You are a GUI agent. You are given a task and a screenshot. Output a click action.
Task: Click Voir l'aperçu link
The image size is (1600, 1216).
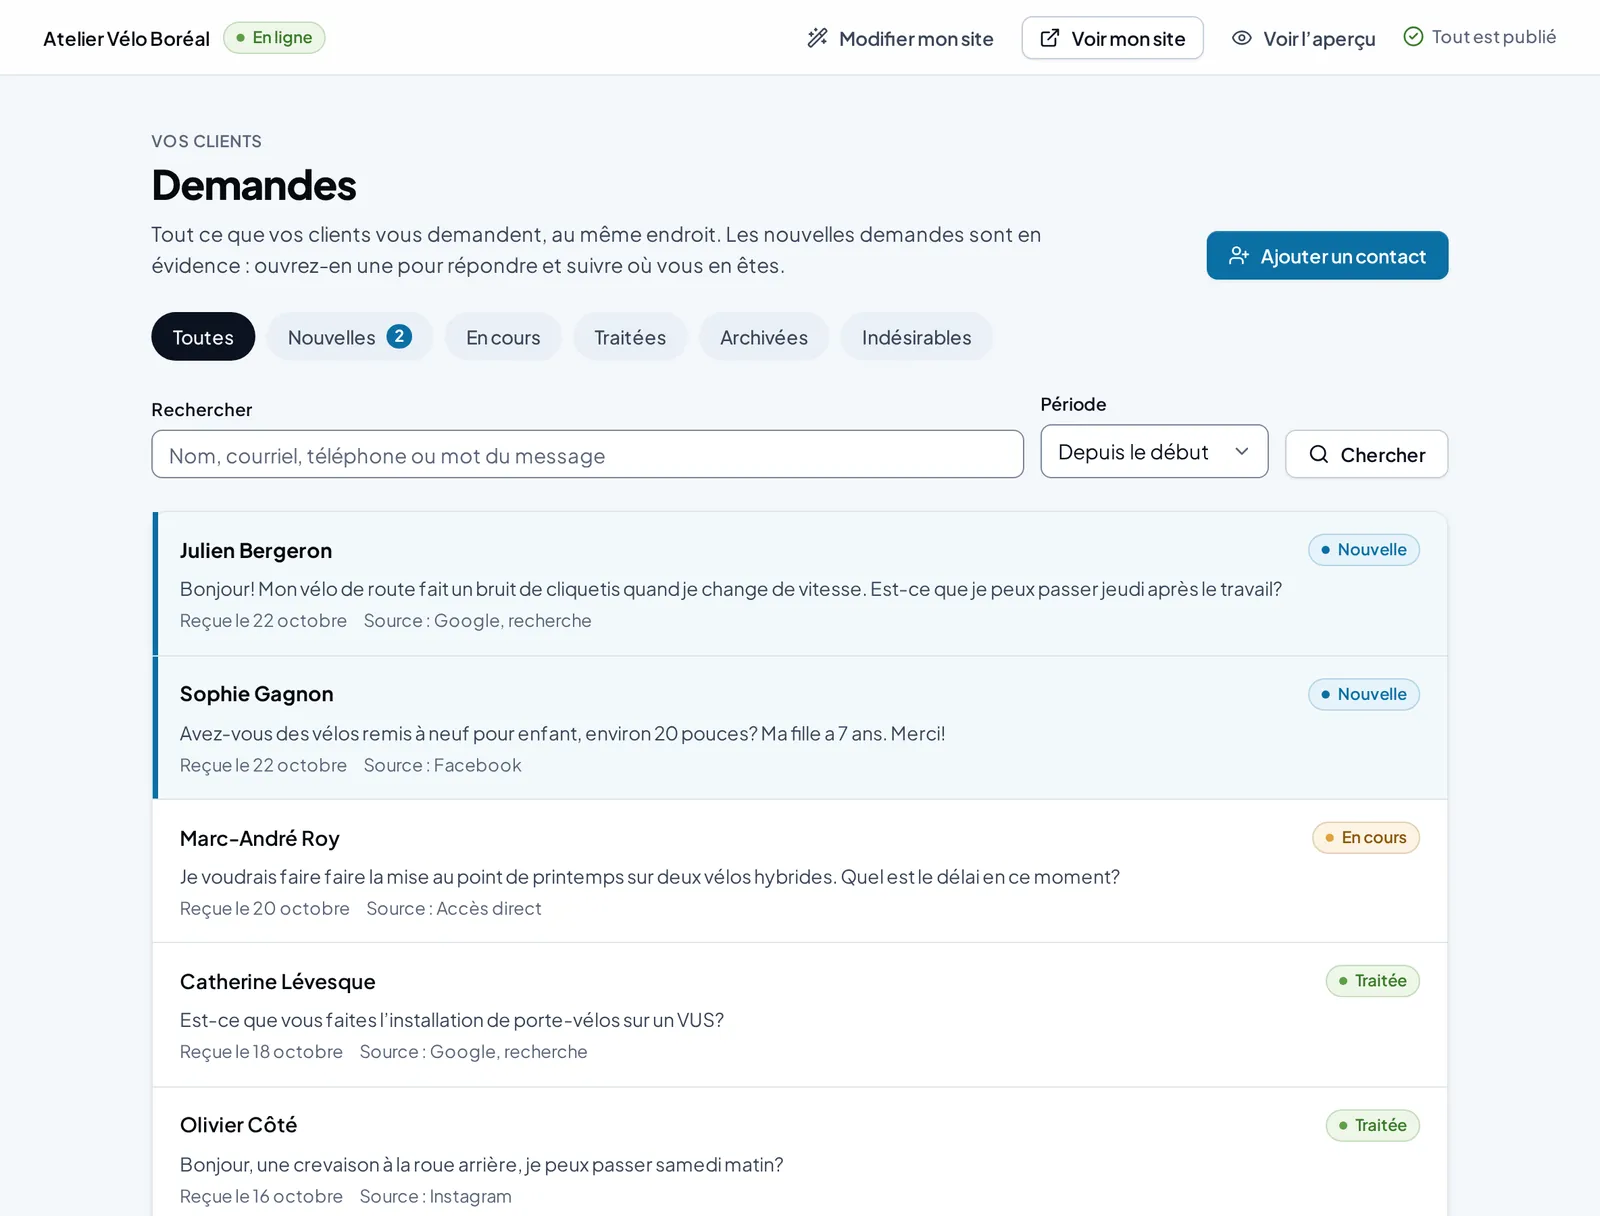(1303, 38)
